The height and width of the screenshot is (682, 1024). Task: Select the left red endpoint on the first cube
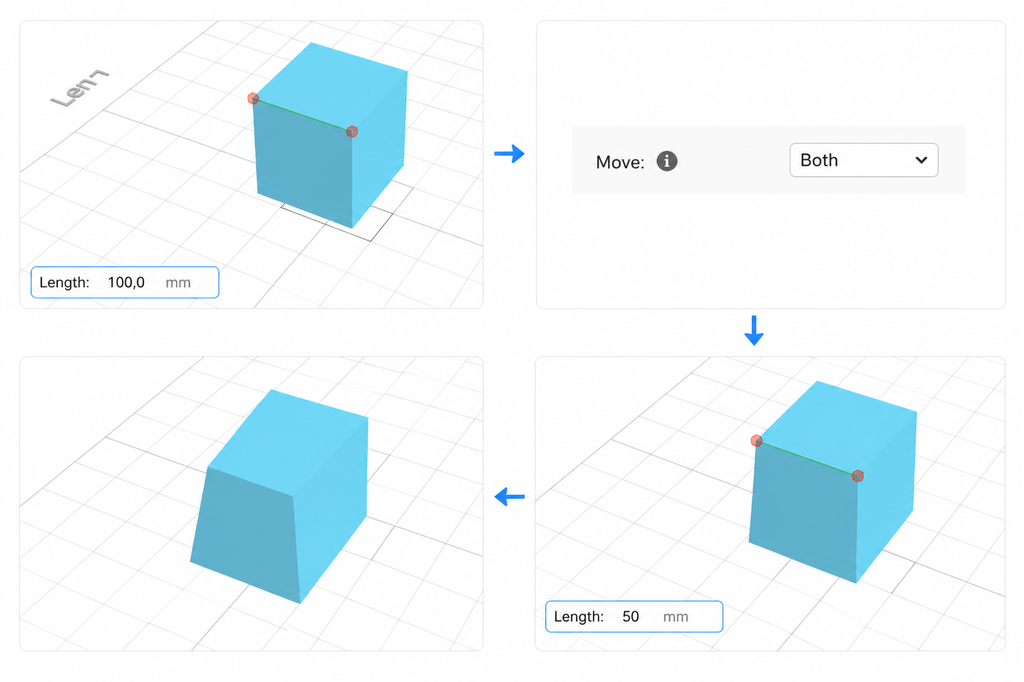[x=253, y=98]
